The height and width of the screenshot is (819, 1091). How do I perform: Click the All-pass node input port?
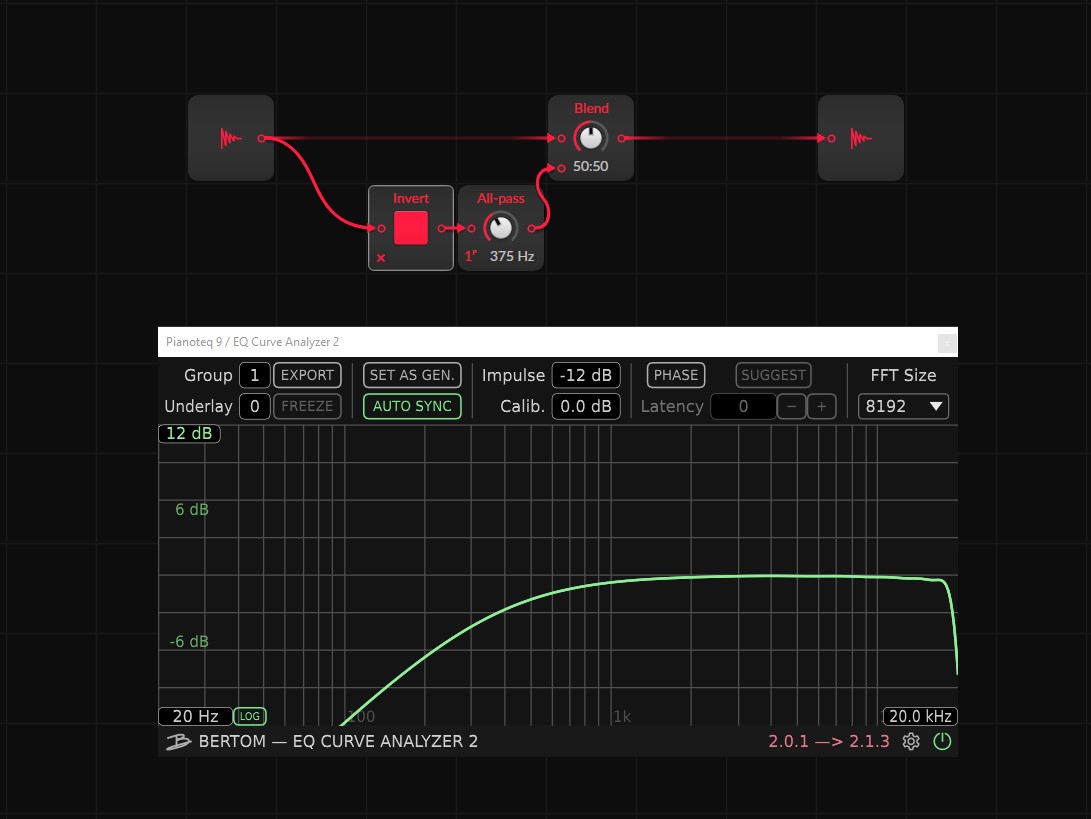point(471,228)
